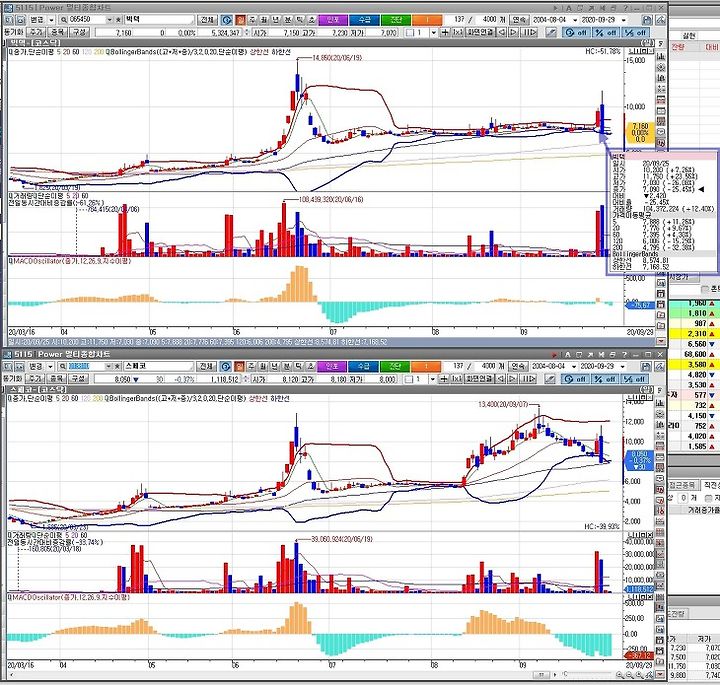Click the second icon in top chart's side strip
Screen dimensions: 720x685
661,67
